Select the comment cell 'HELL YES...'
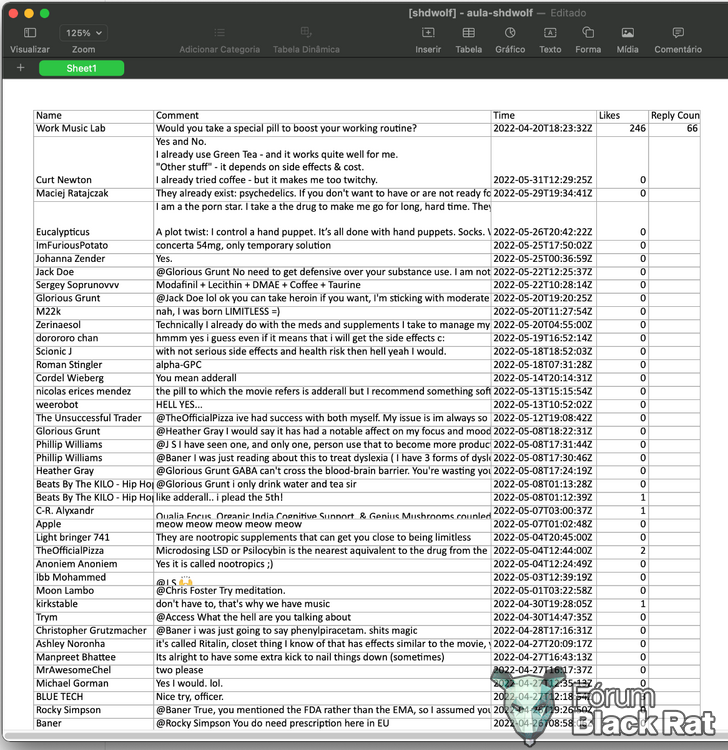 tap(322, 405)
